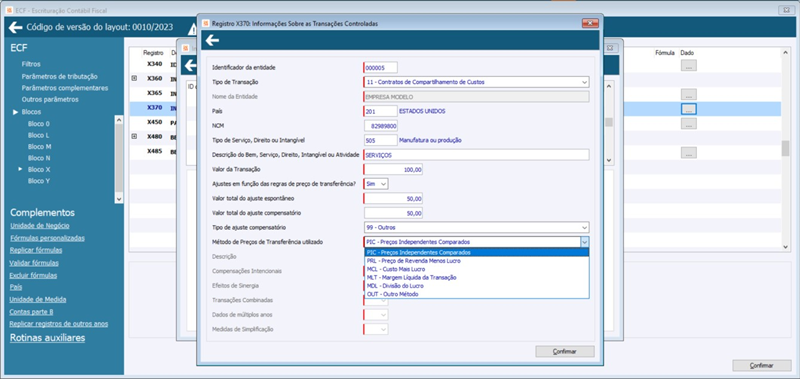Click Descrição do Bem field SERVIÇOS

(x=477, y=155)
